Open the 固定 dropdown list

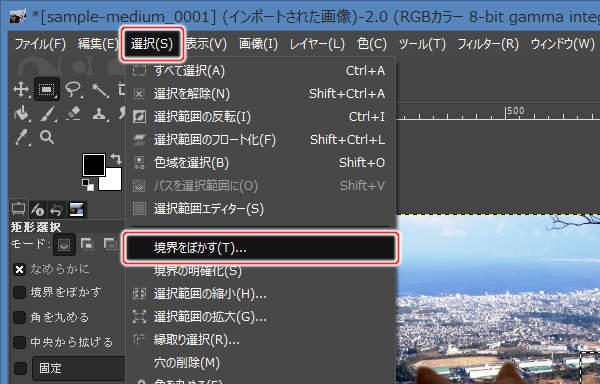(x=78, y=368)
